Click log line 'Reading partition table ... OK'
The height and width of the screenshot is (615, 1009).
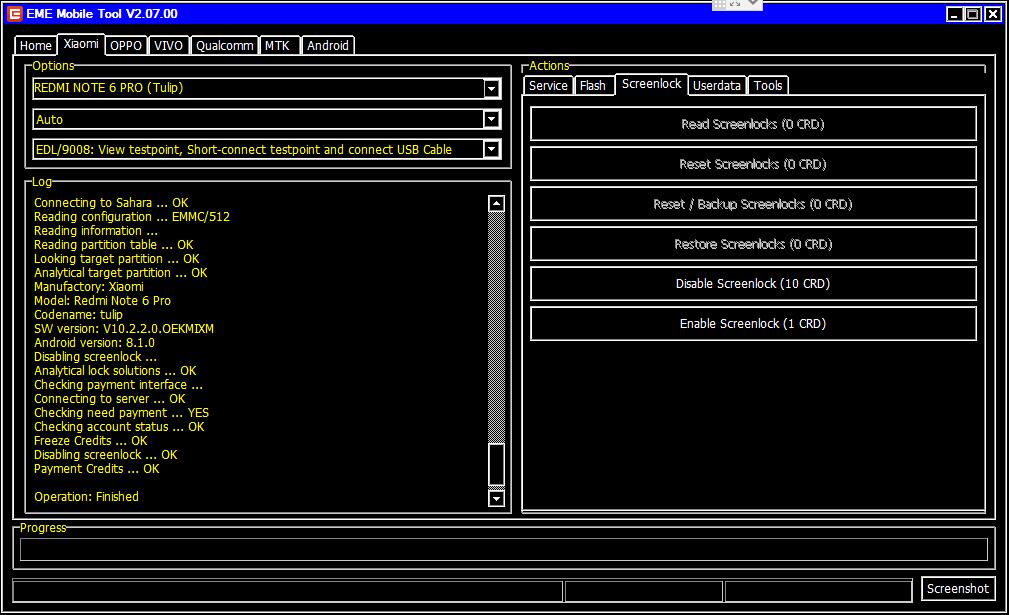113,244
